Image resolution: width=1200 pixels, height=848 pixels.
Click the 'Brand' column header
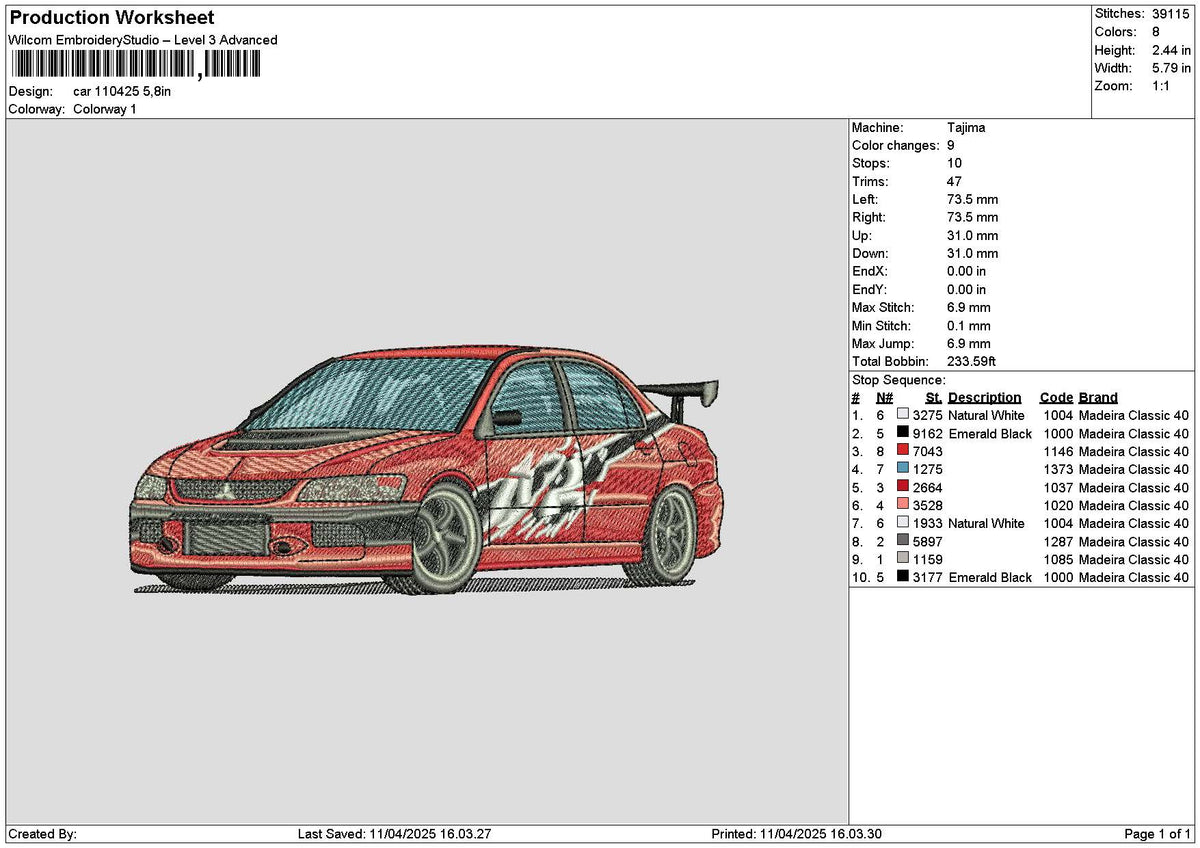point(1098,398)
